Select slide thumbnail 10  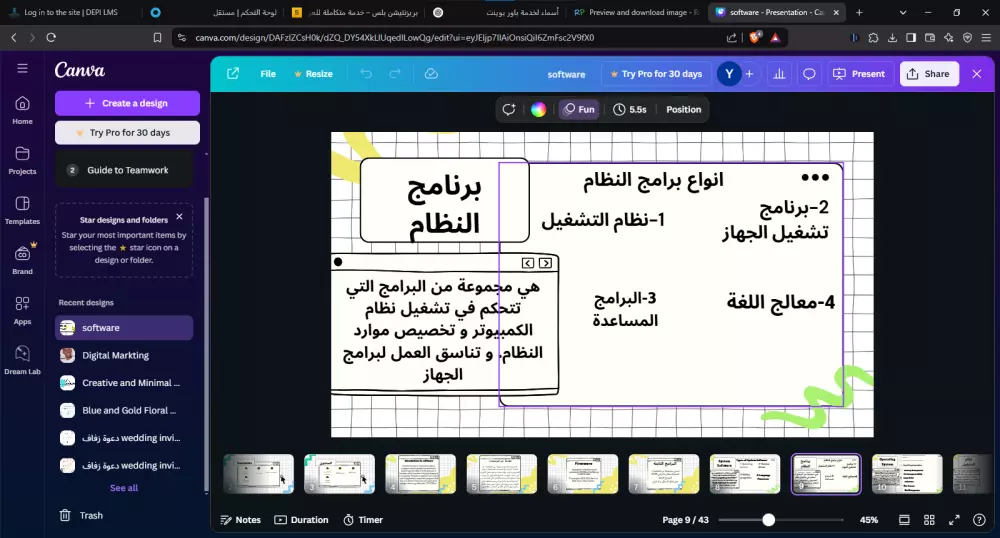coord(906,474)
